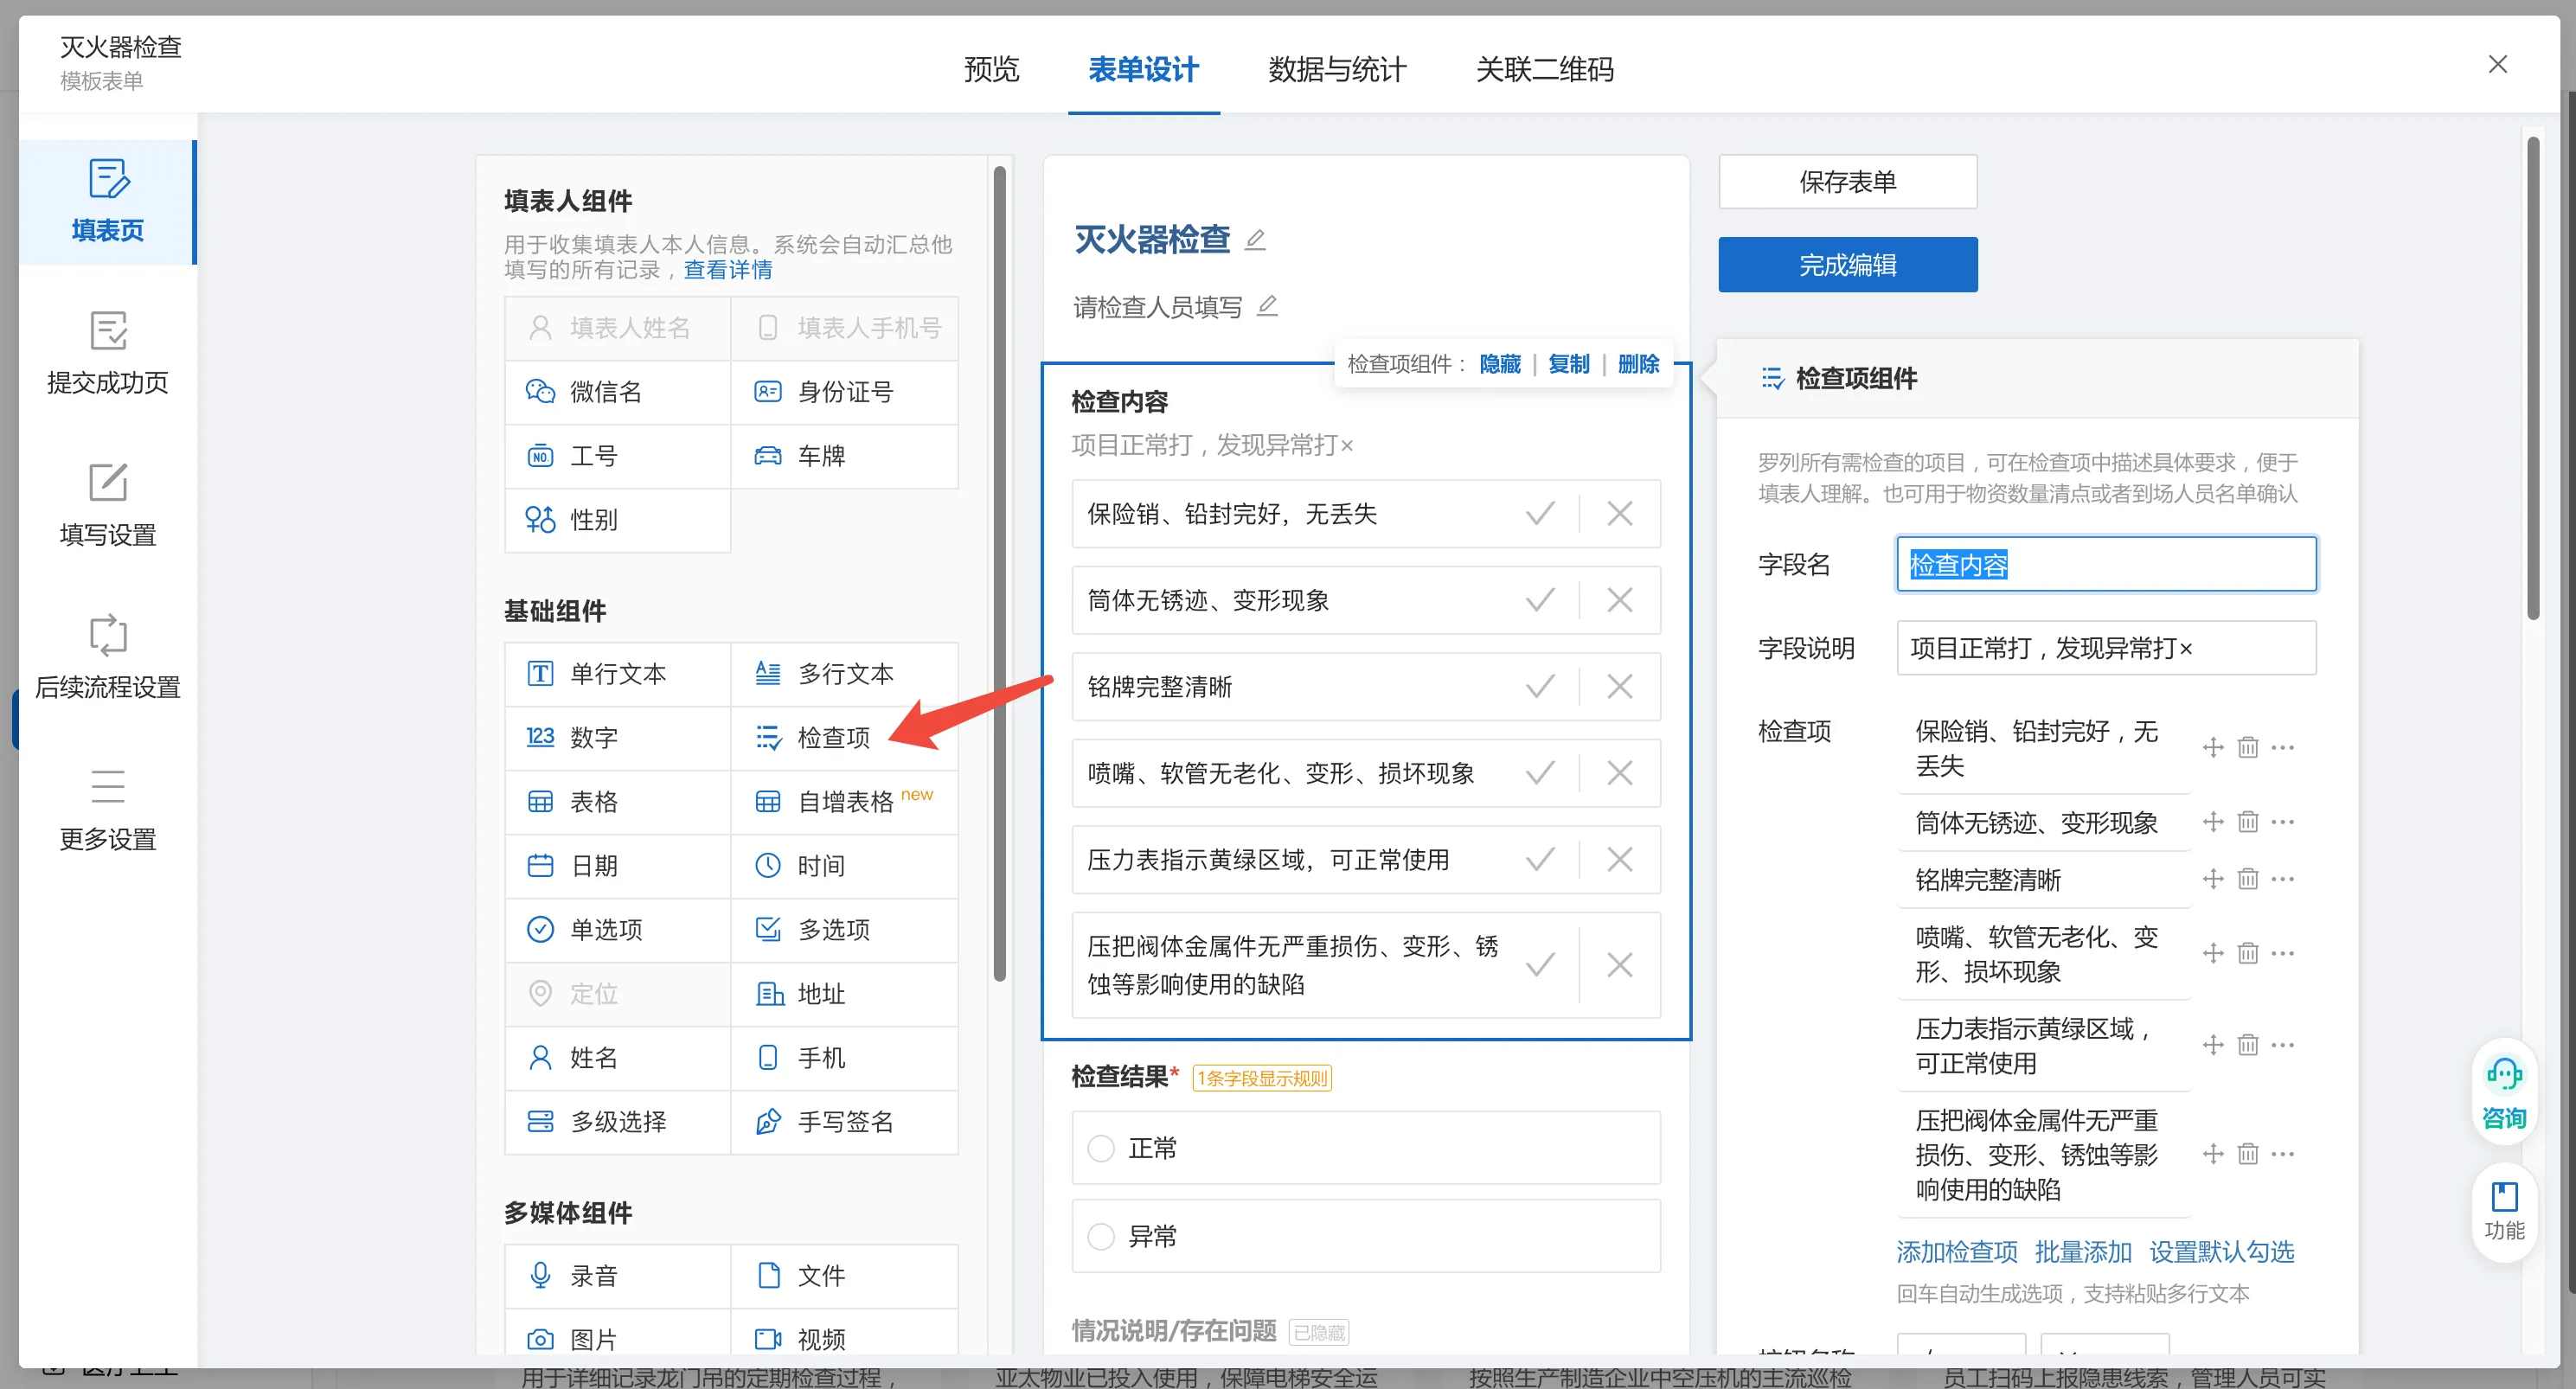Open more options for check item 保险销、铅封完好，无丢失
Viewport: 2576px width, 1389px height.
click(x=2283, y=748)
